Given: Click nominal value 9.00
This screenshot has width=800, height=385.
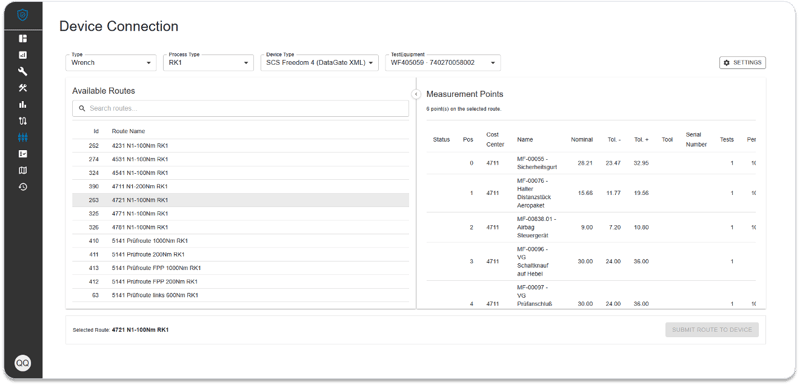Looking at the screenshot, I should (587, 227).
